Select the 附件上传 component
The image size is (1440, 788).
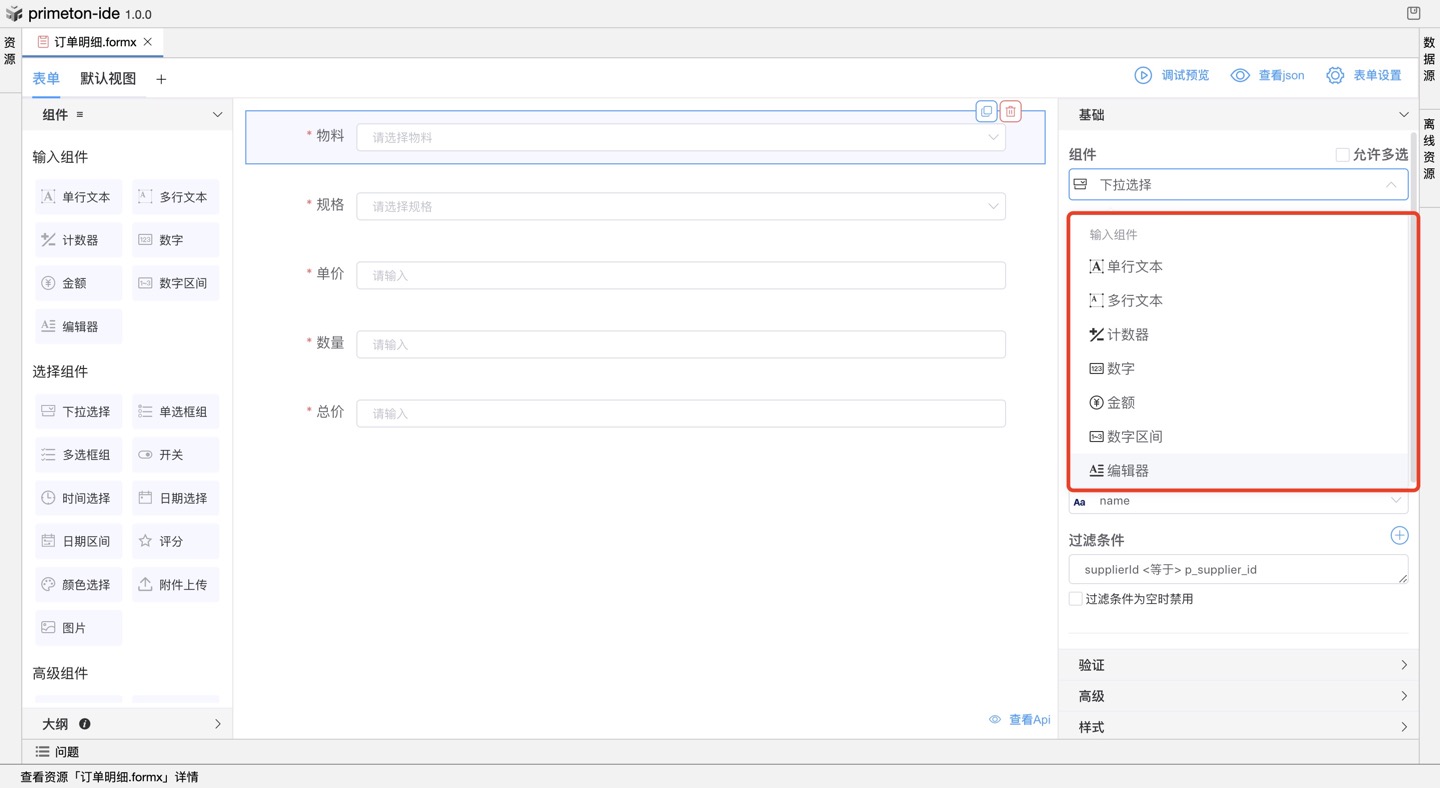pyautogui.click(x=174, y=584)
